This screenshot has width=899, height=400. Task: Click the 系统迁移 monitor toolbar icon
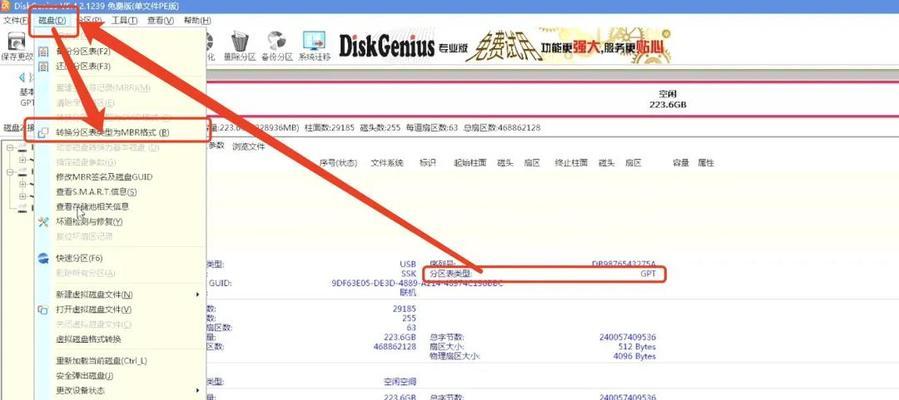314,41
